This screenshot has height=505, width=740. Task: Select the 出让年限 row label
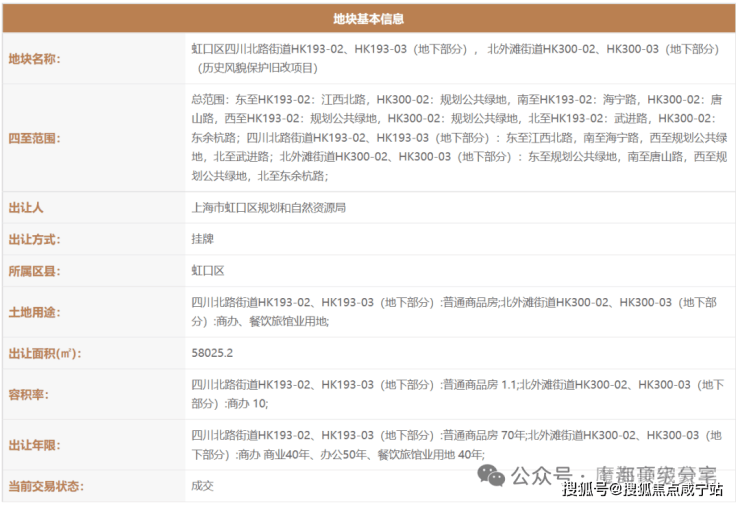(35, 445)
